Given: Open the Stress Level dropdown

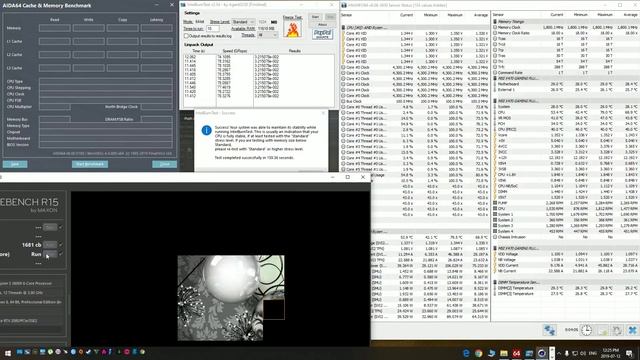Looking at the screenshot, I should (x=244, y=22).
